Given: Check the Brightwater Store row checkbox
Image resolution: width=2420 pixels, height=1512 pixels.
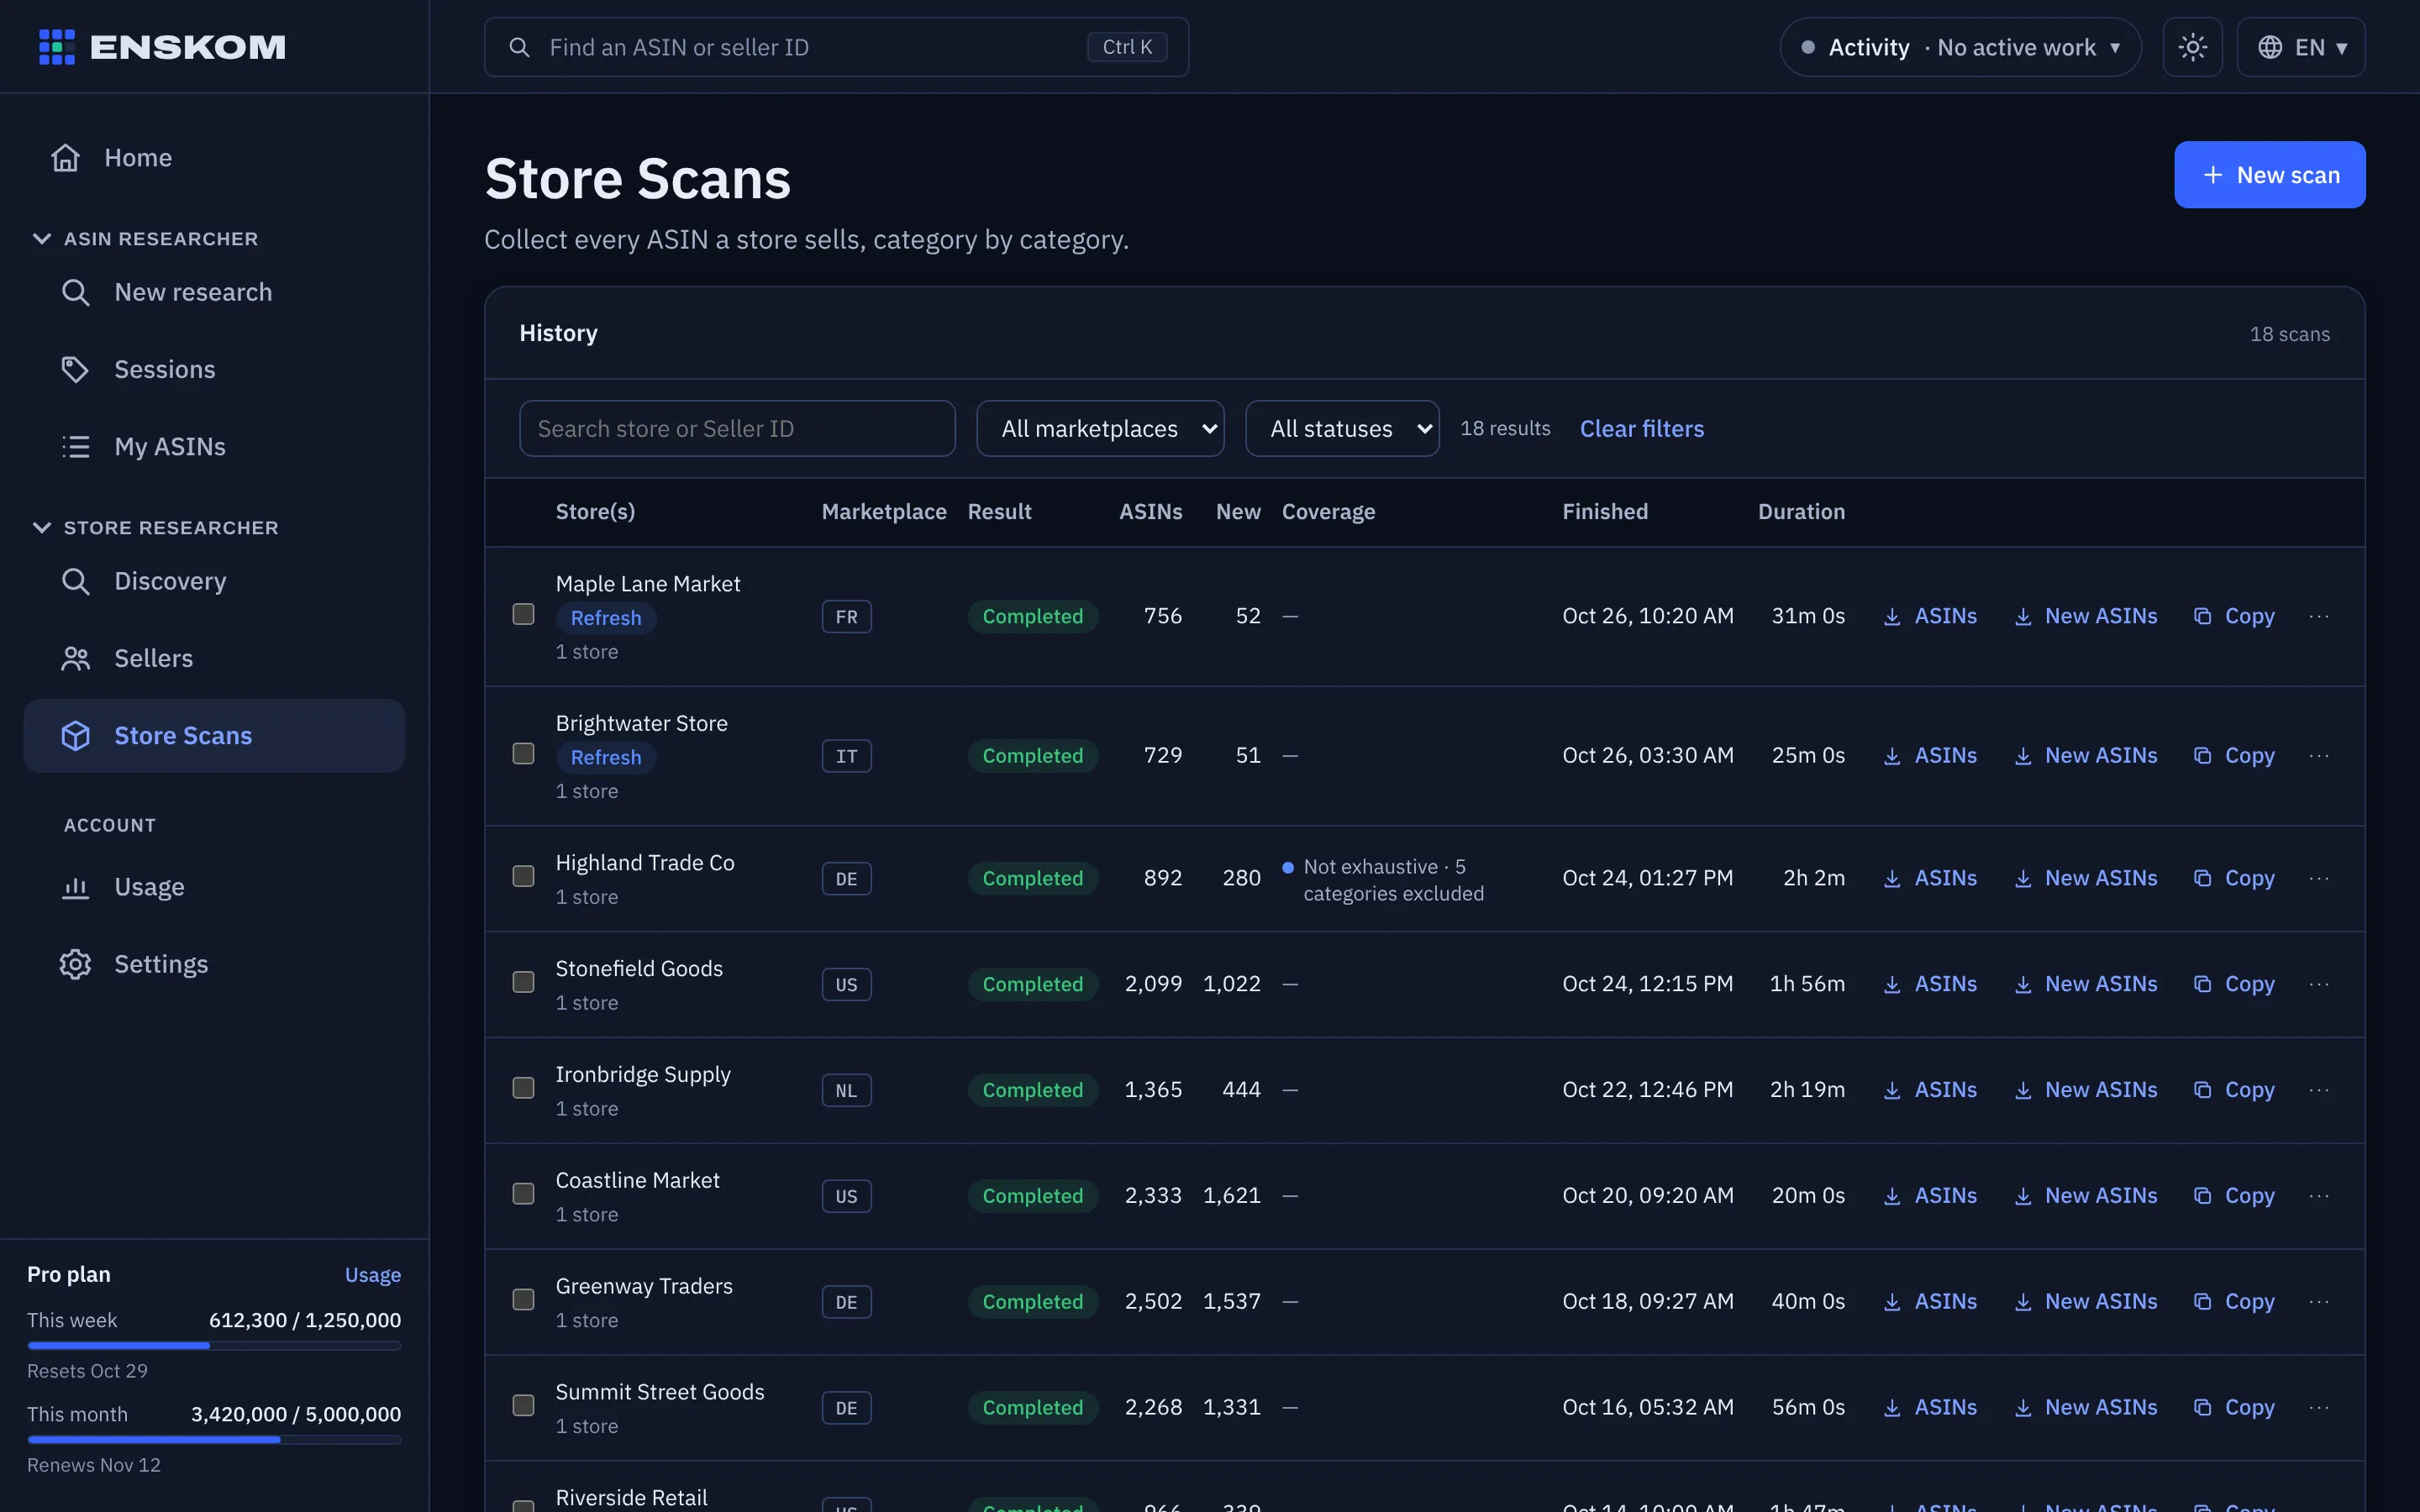Looking at the screenshot, I should [x=523, y=754].
